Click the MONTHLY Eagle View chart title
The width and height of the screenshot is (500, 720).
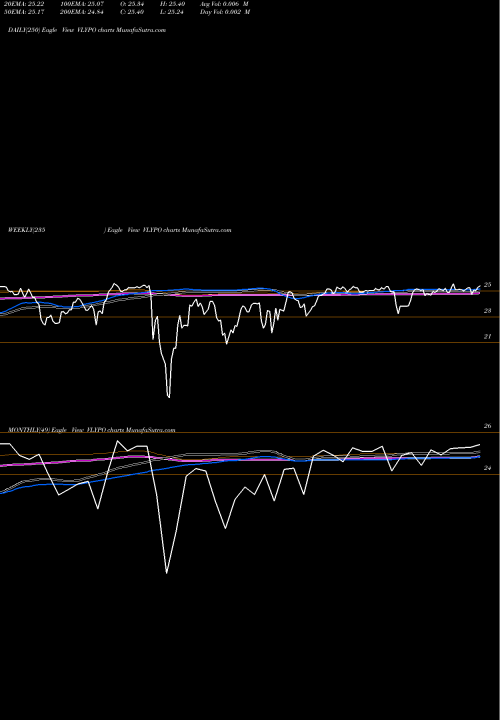point(91,430)
